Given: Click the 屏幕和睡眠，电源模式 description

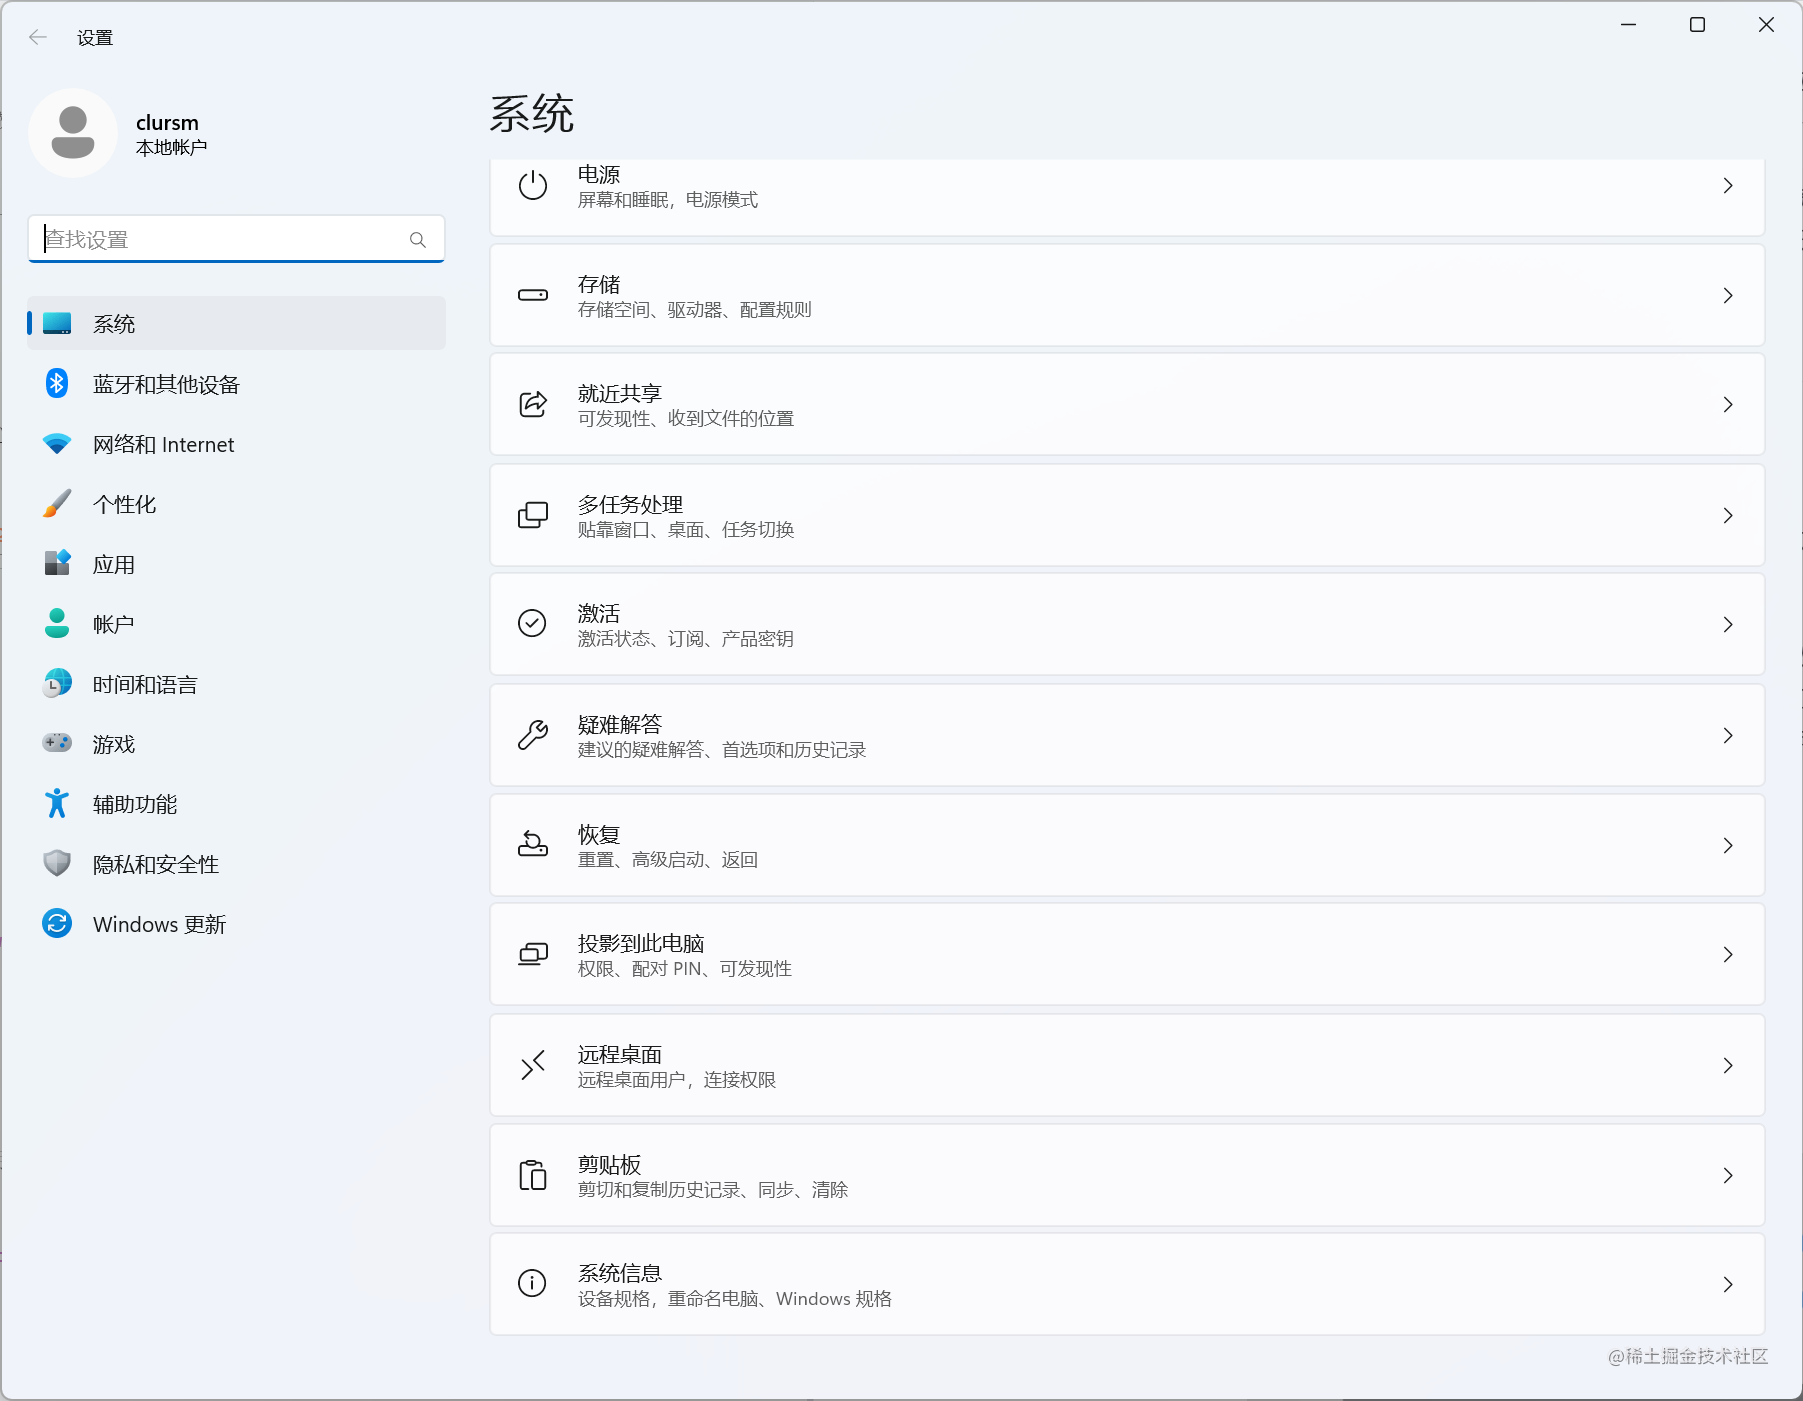Looking at the screenshot, I should (x=668, y=200).
